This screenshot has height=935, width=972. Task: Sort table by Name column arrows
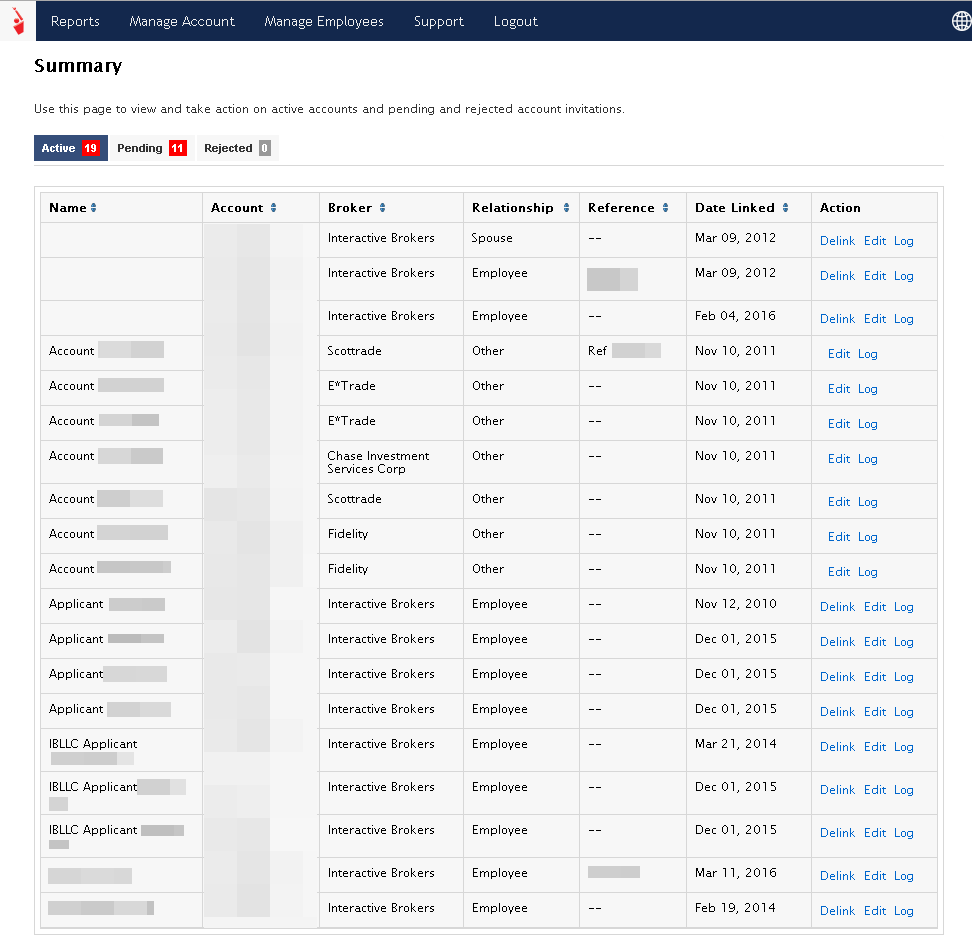(94, 208)
